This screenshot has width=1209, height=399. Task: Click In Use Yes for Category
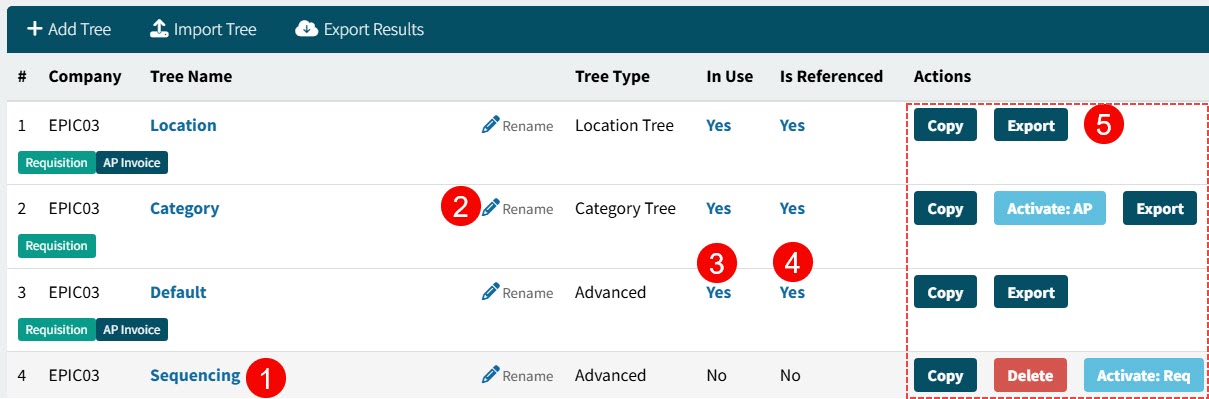tap(718, 208)
